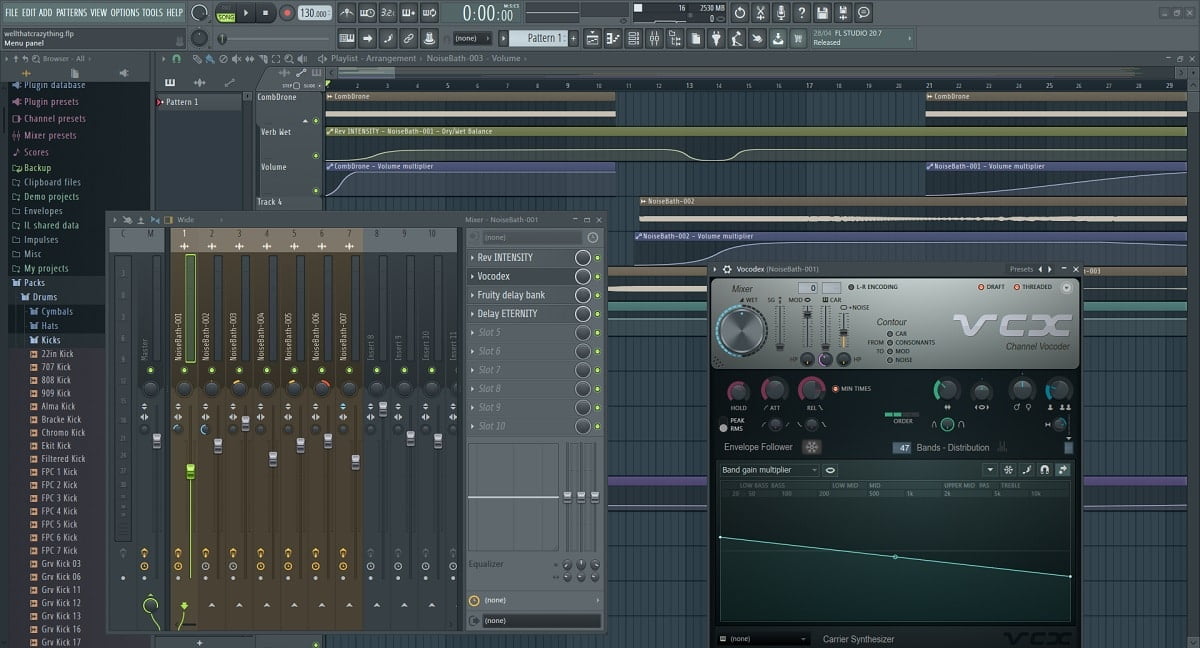
Task: Click the red record button
Action: 287,13
